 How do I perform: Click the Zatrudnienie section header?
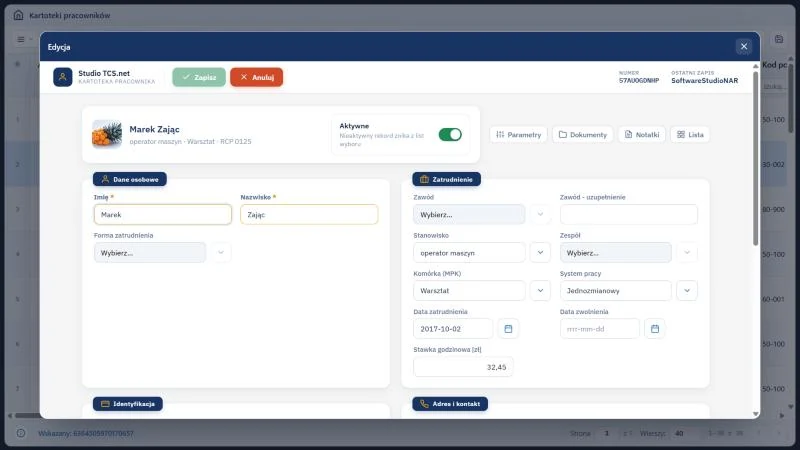[x=446, y=179]
